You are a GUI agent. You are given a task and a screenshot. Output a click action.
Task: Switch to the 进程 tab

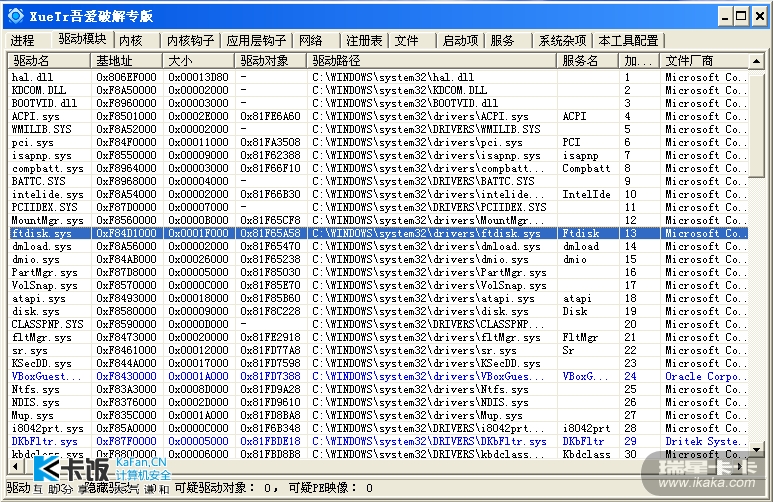[23, 40]
